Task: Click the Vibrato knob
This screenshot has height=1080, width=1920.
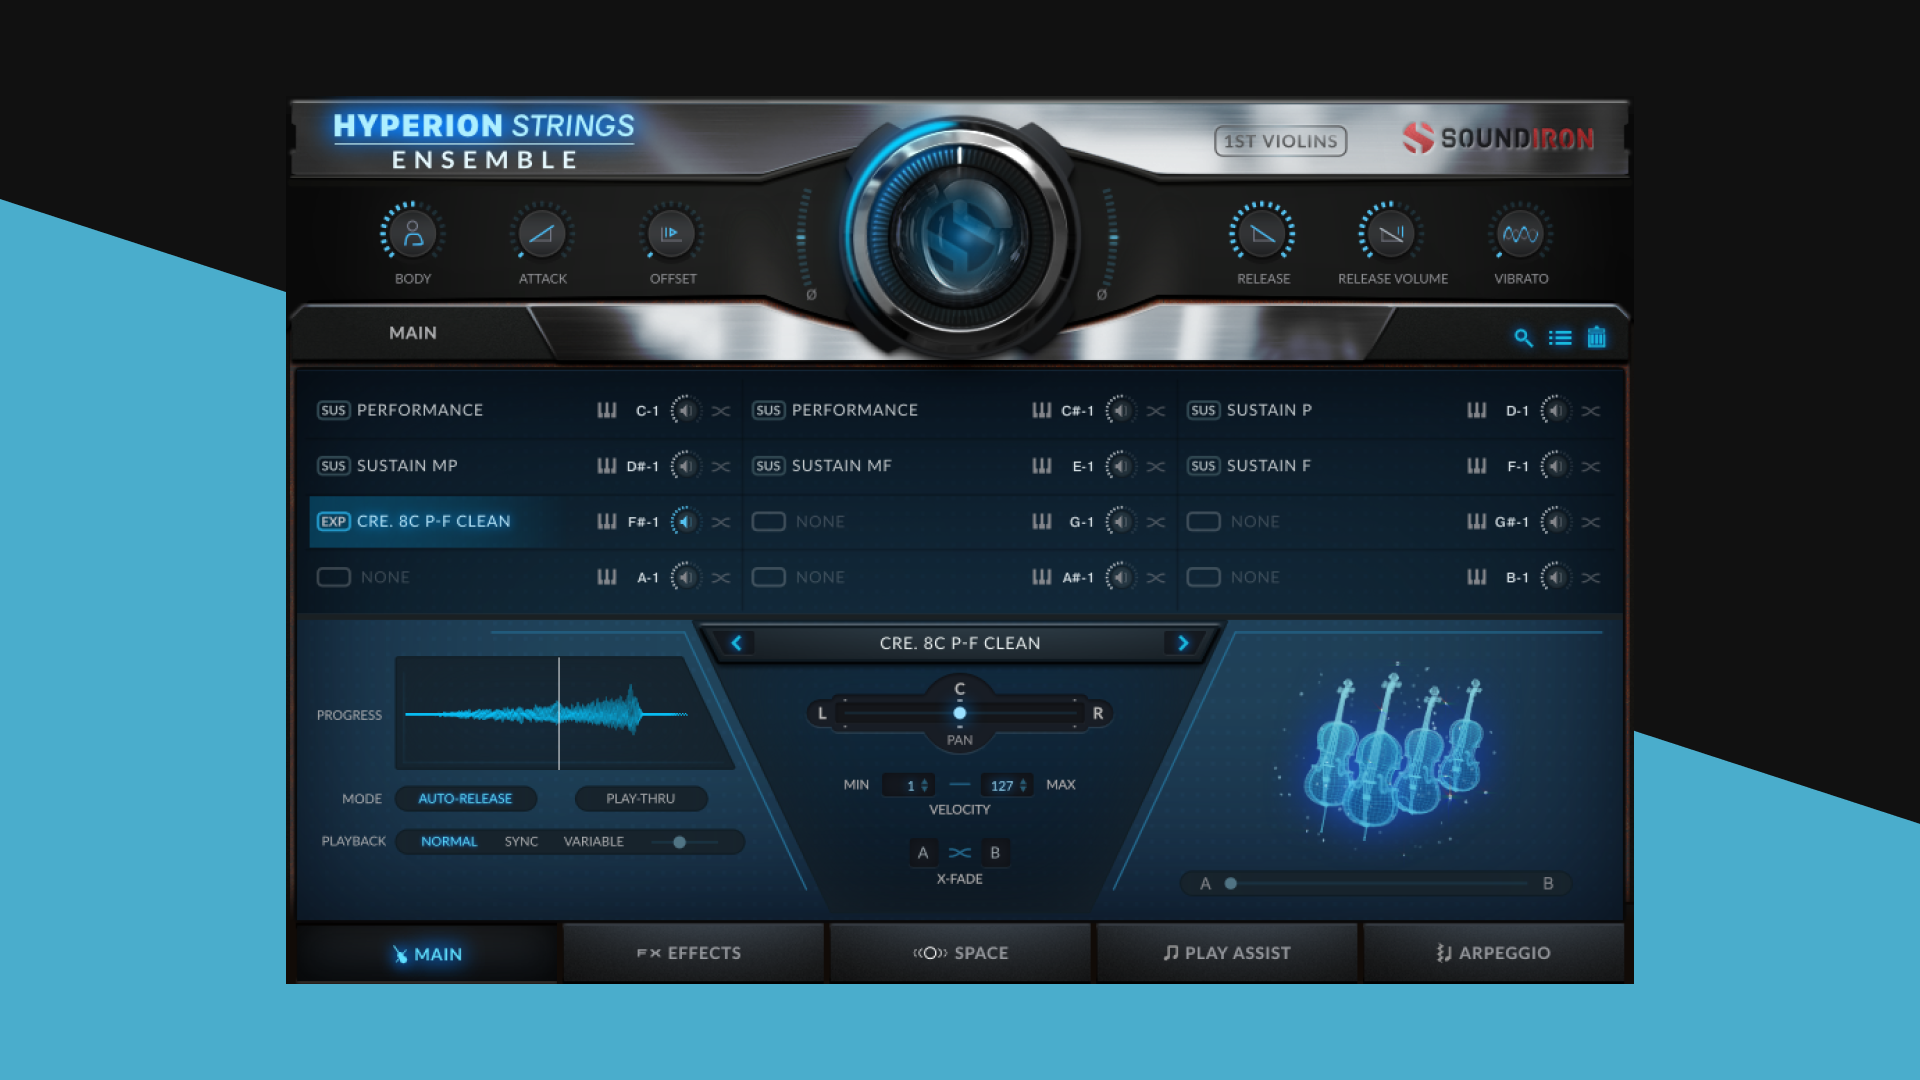Action: 1521,234
